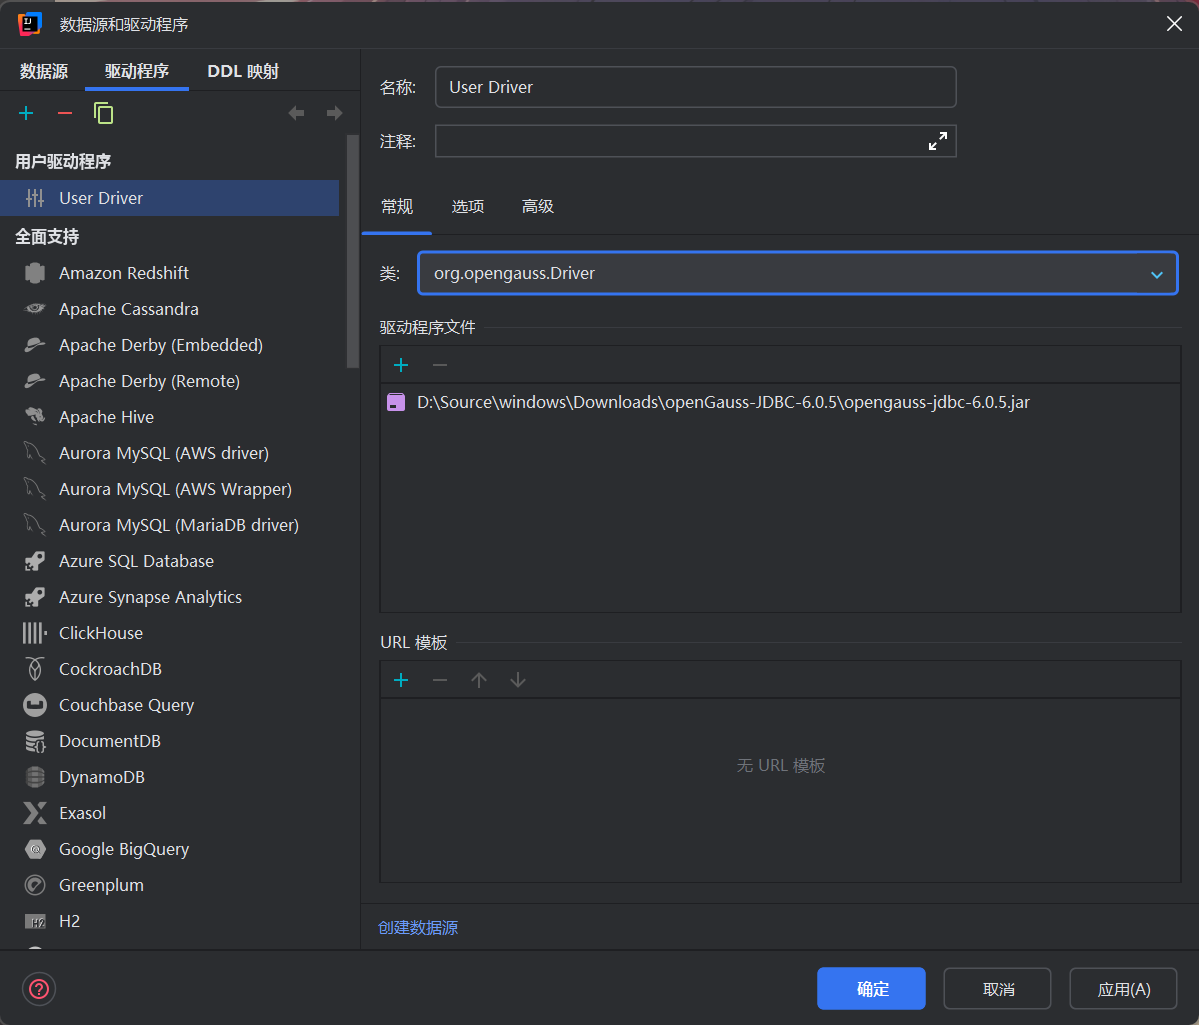This screenshot has width=1199, height=1025.
Task: Move the URL template down
Action: point(518,680)
